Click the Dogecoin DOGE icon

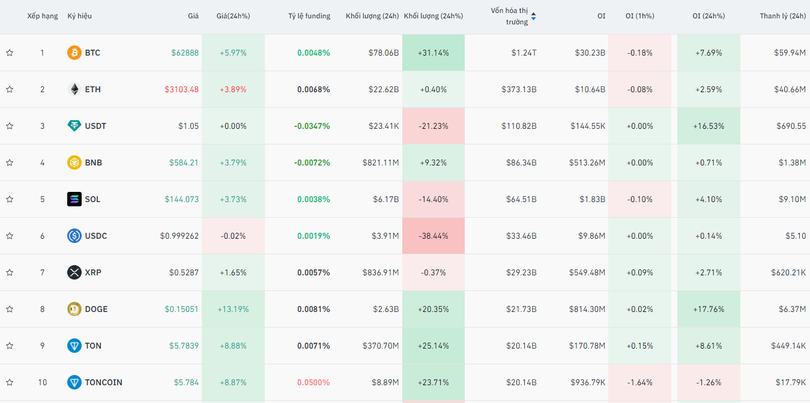tap(74, 309)
